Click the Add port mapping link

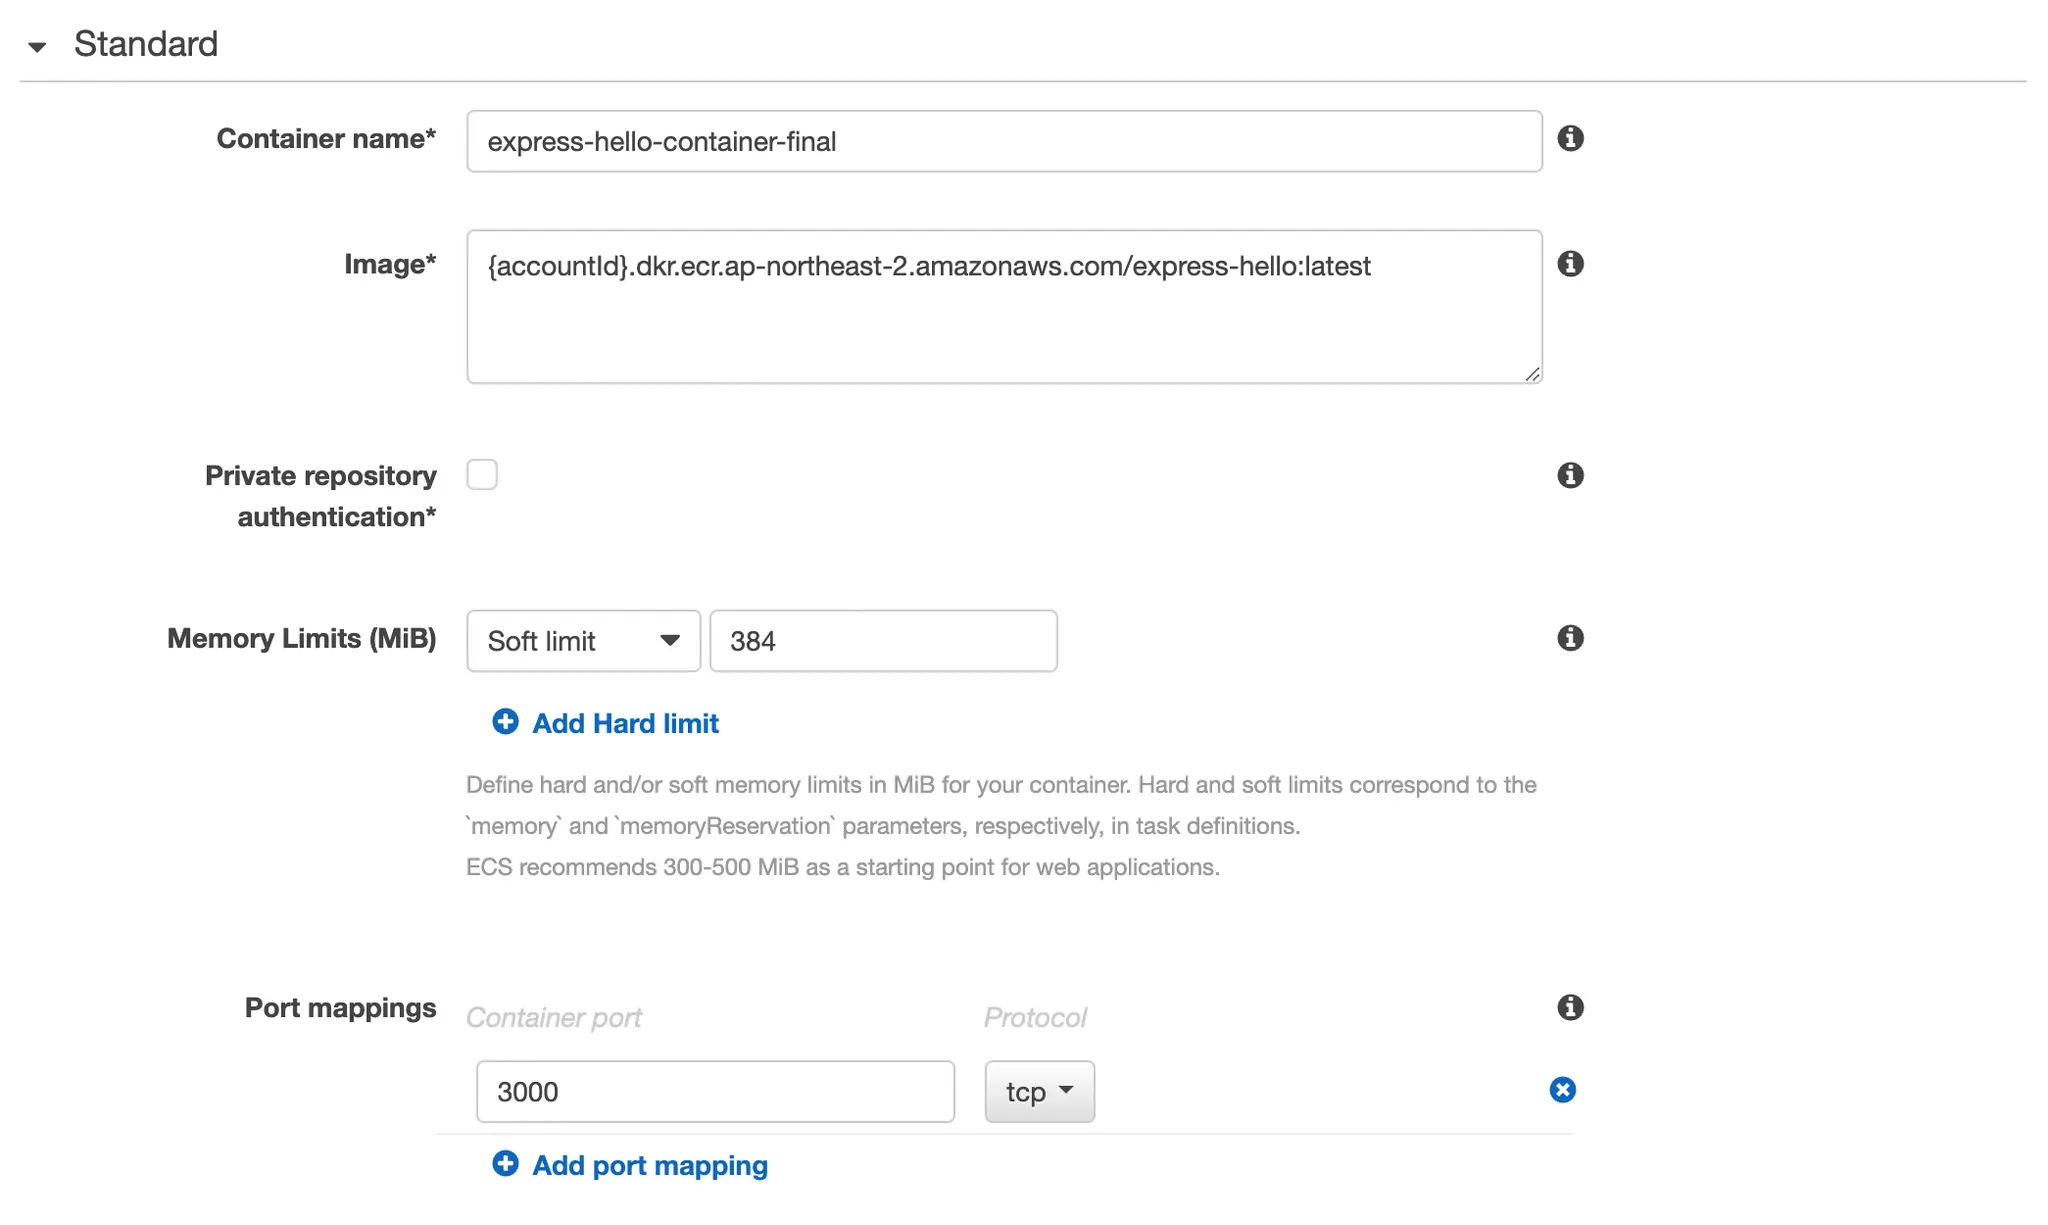pyautogui.click(x=649, y=1165)
